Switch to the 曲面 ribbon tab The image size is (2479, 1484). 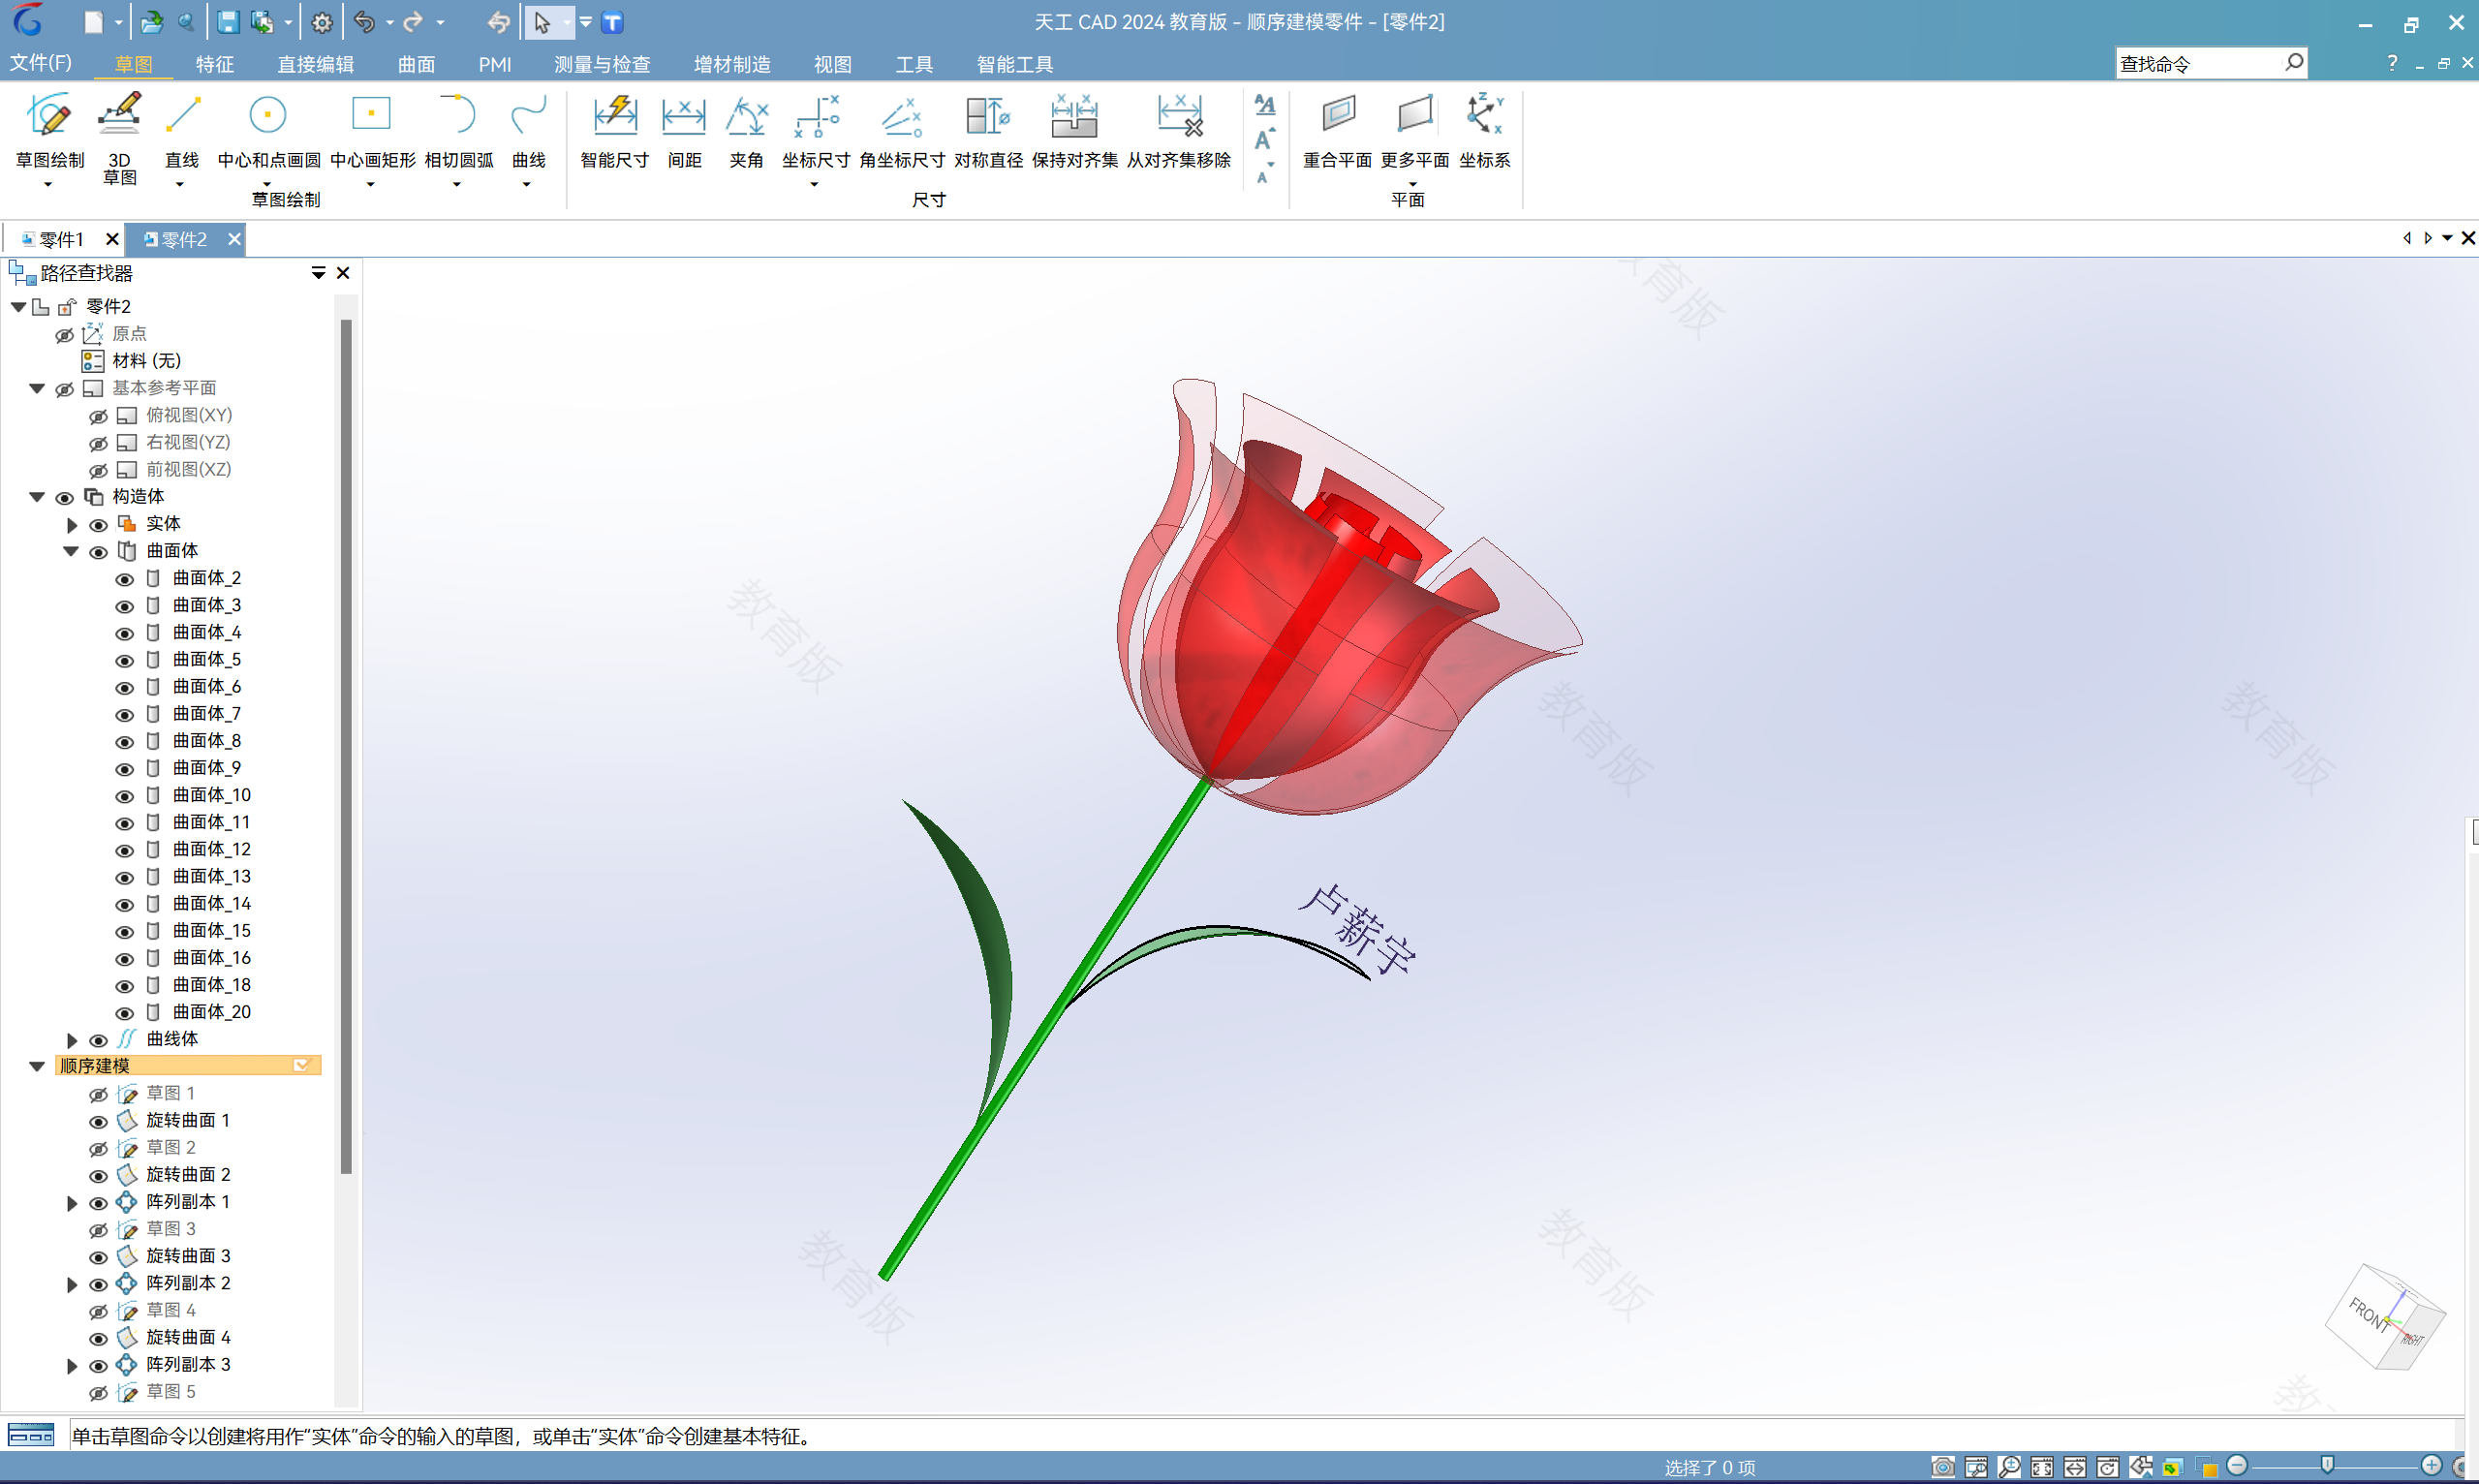tap(416, 64)
